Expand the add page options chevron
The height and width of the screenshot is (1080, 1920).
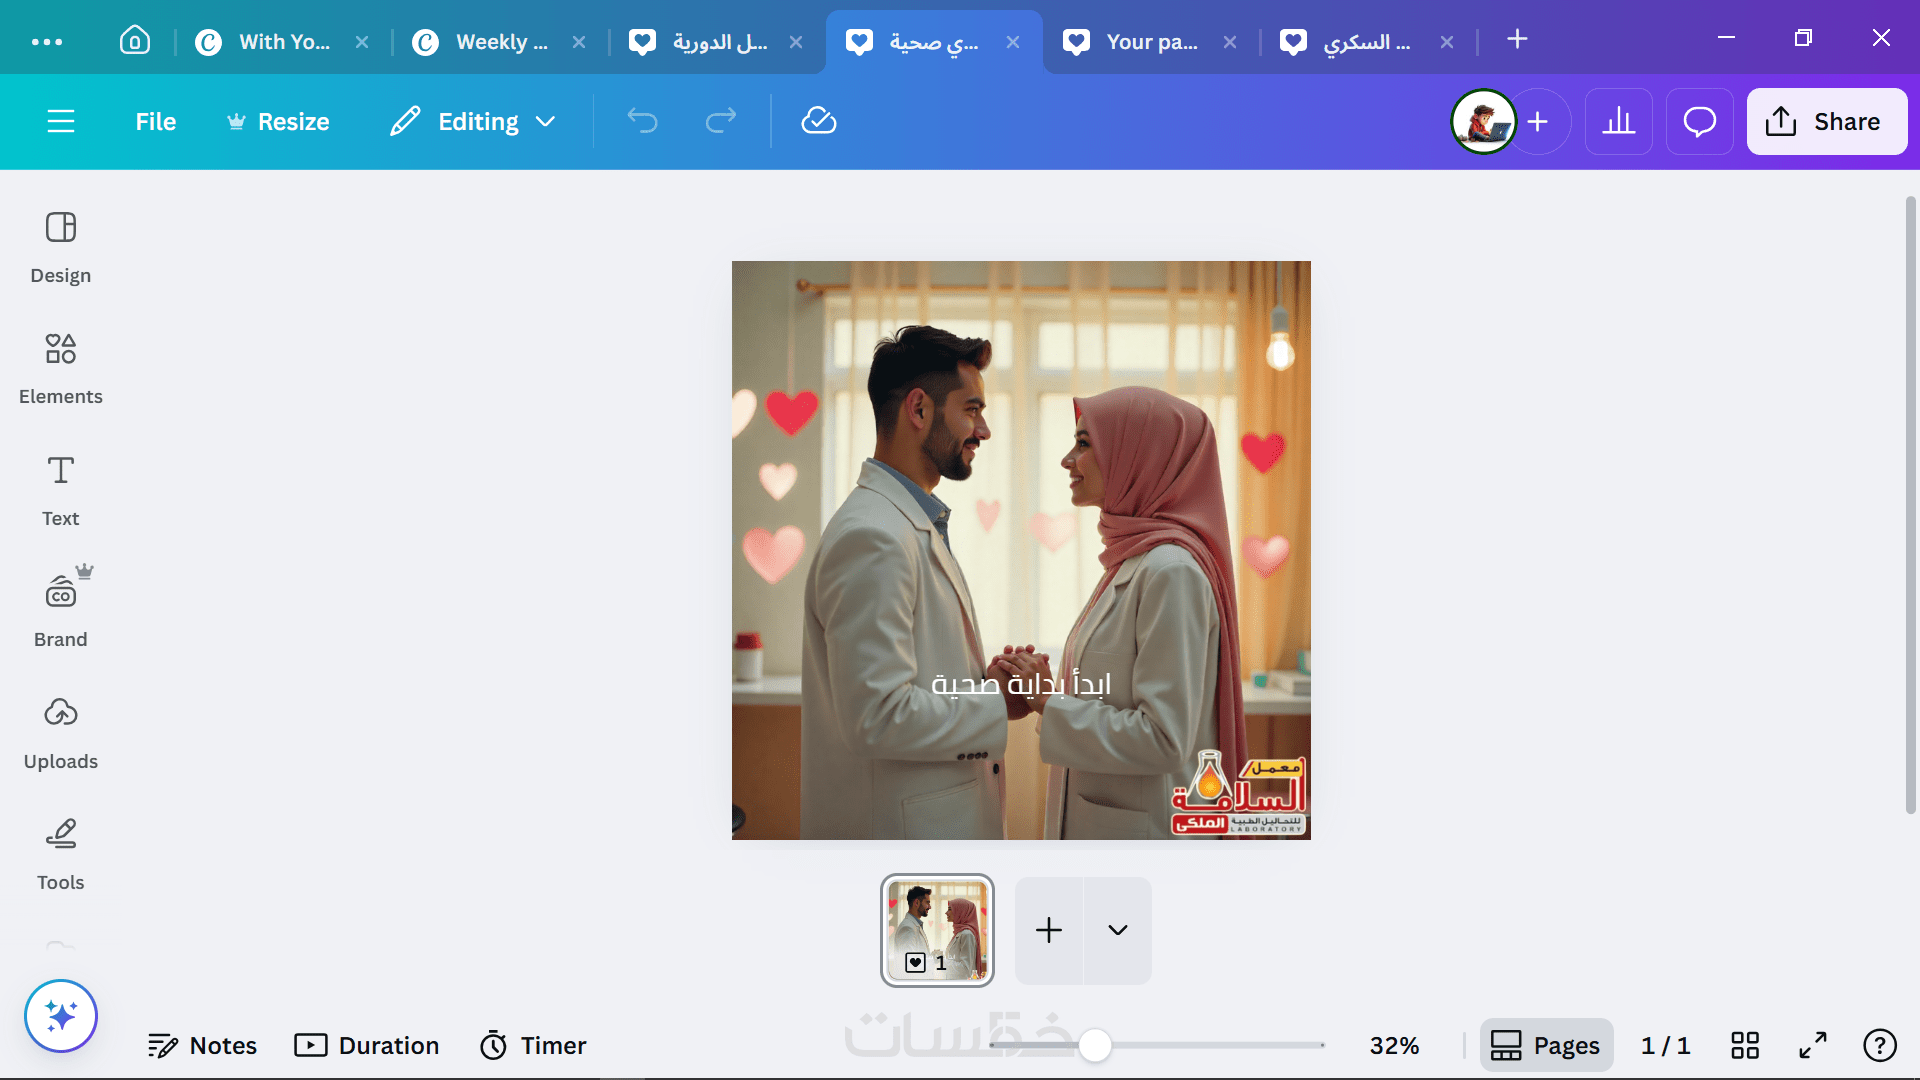coord(1118,930)
